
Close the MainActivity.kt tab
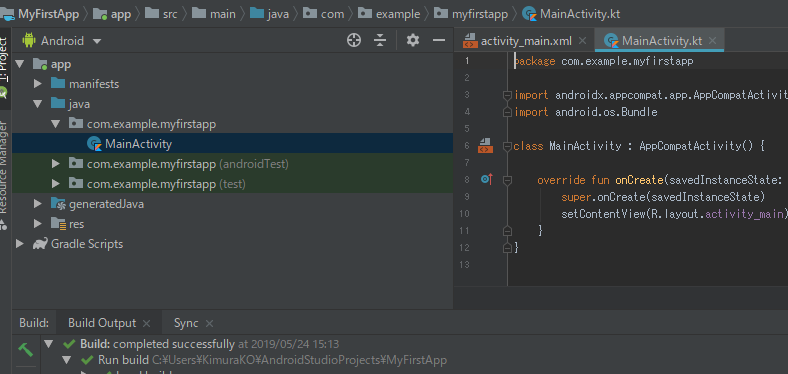[x=712, y=41]
